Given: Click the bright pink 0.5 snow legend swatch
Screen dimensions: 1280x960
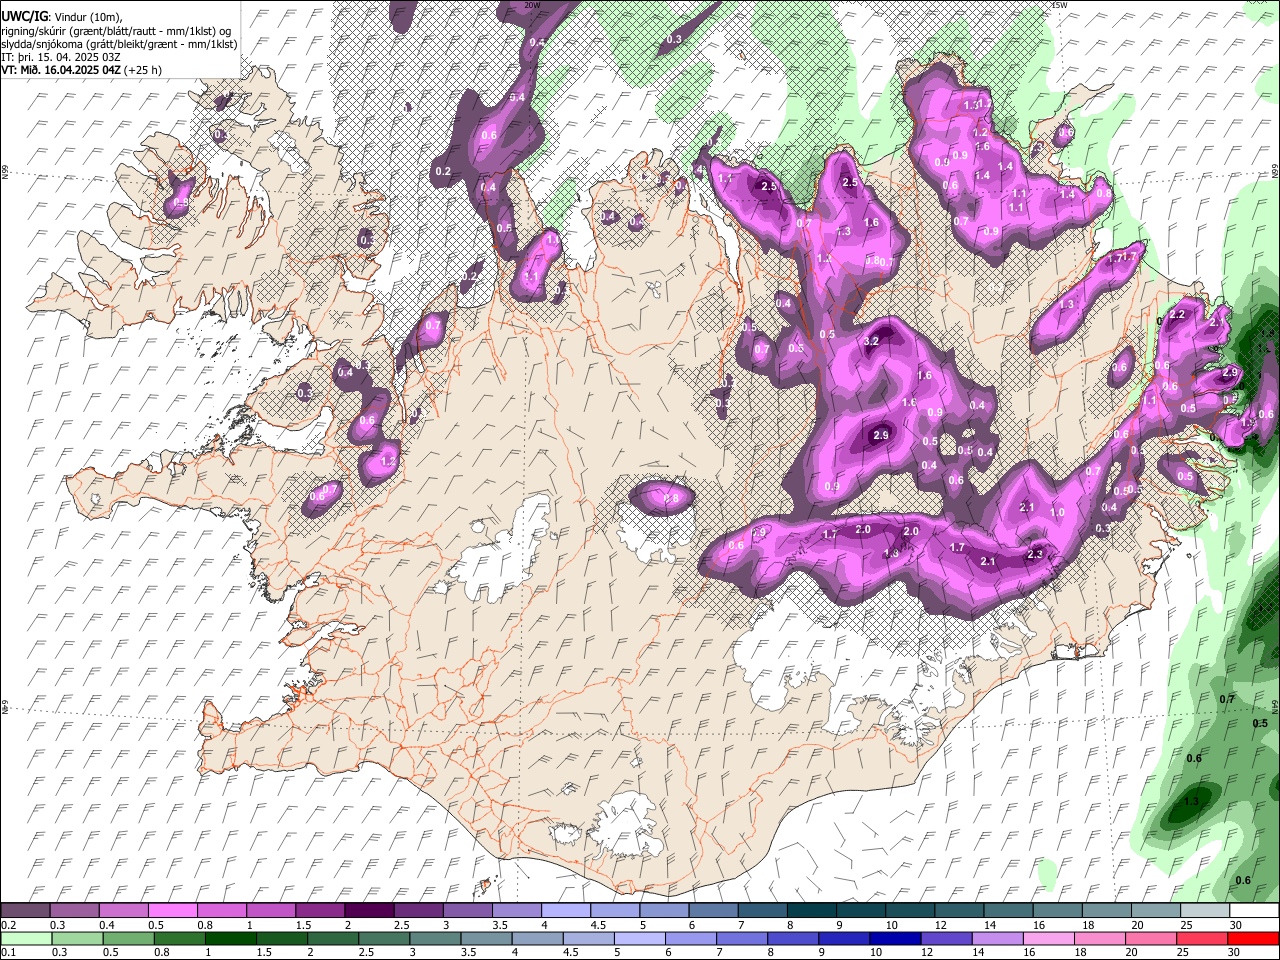Looking at the screenshot, I should click(x=173, y=911).
